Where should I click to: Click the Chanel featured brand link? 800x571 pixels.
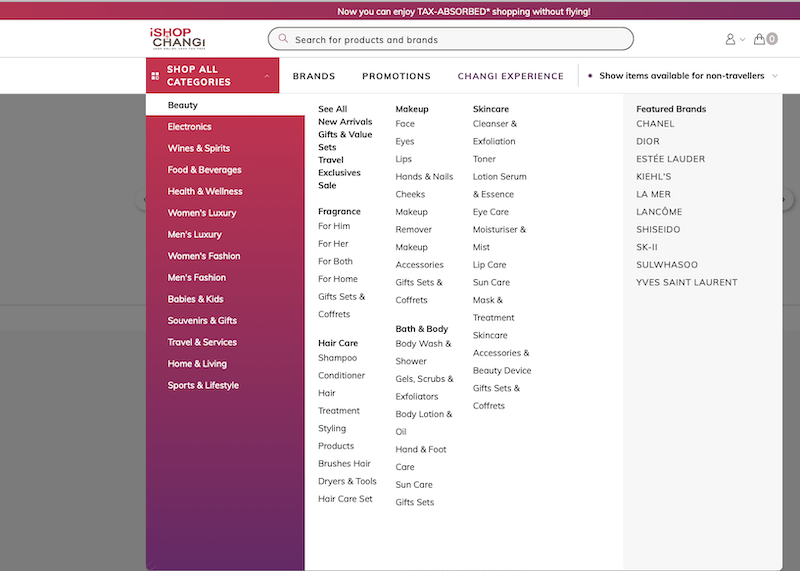(x=655, y=124)
